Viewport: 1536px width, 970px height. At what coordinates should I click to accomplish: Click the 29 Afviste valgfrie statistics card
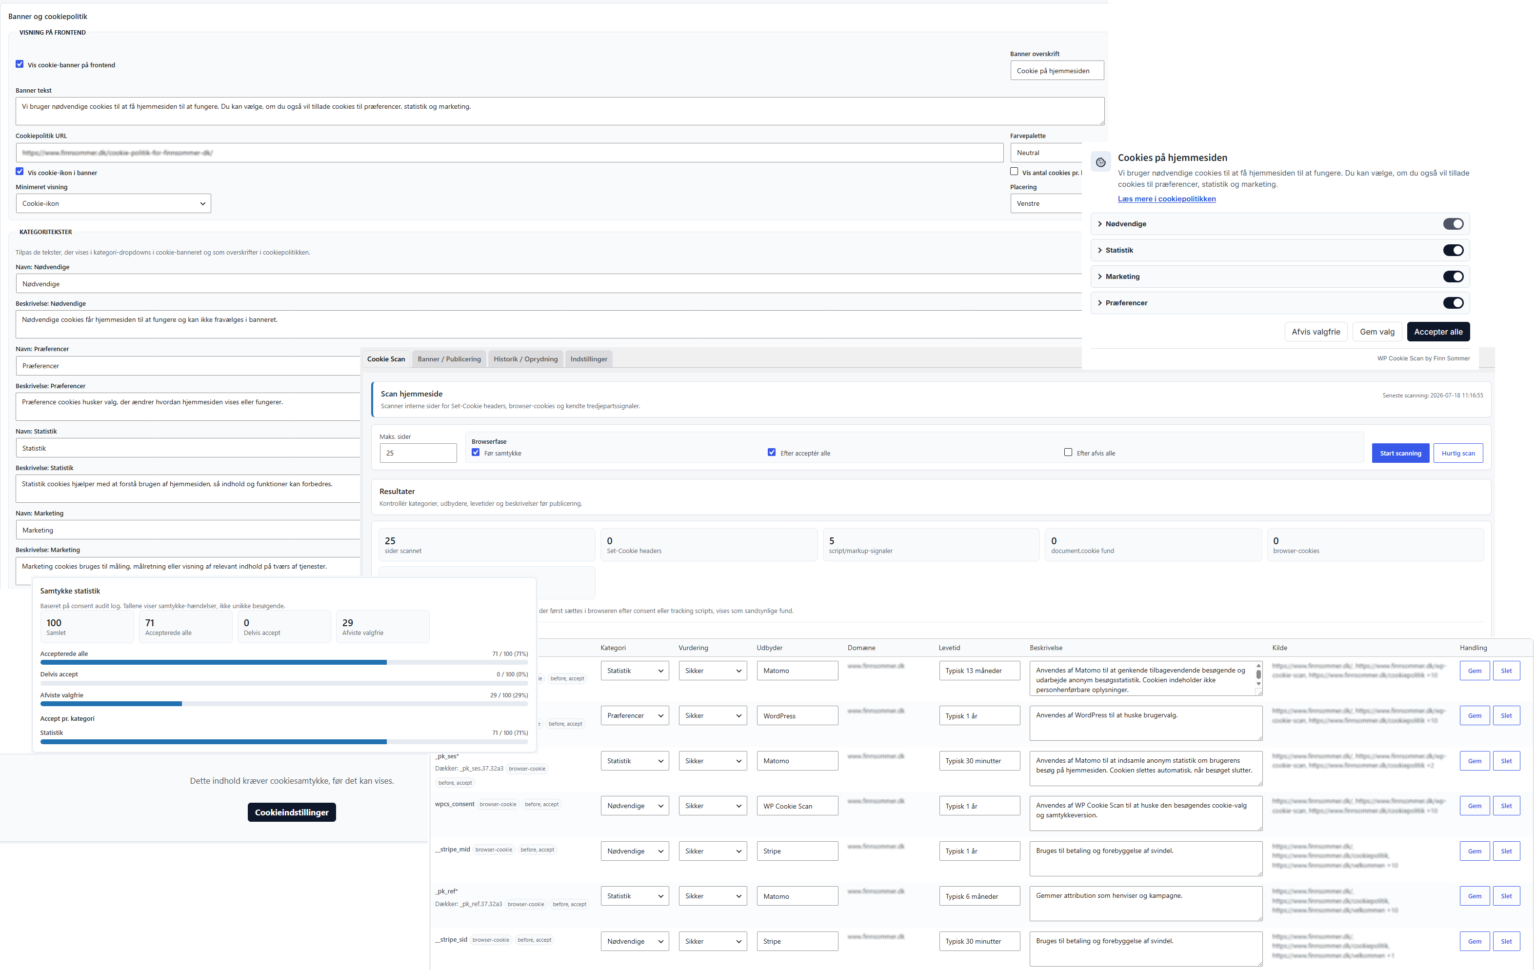pyautogui.click(x=383, y=627)
